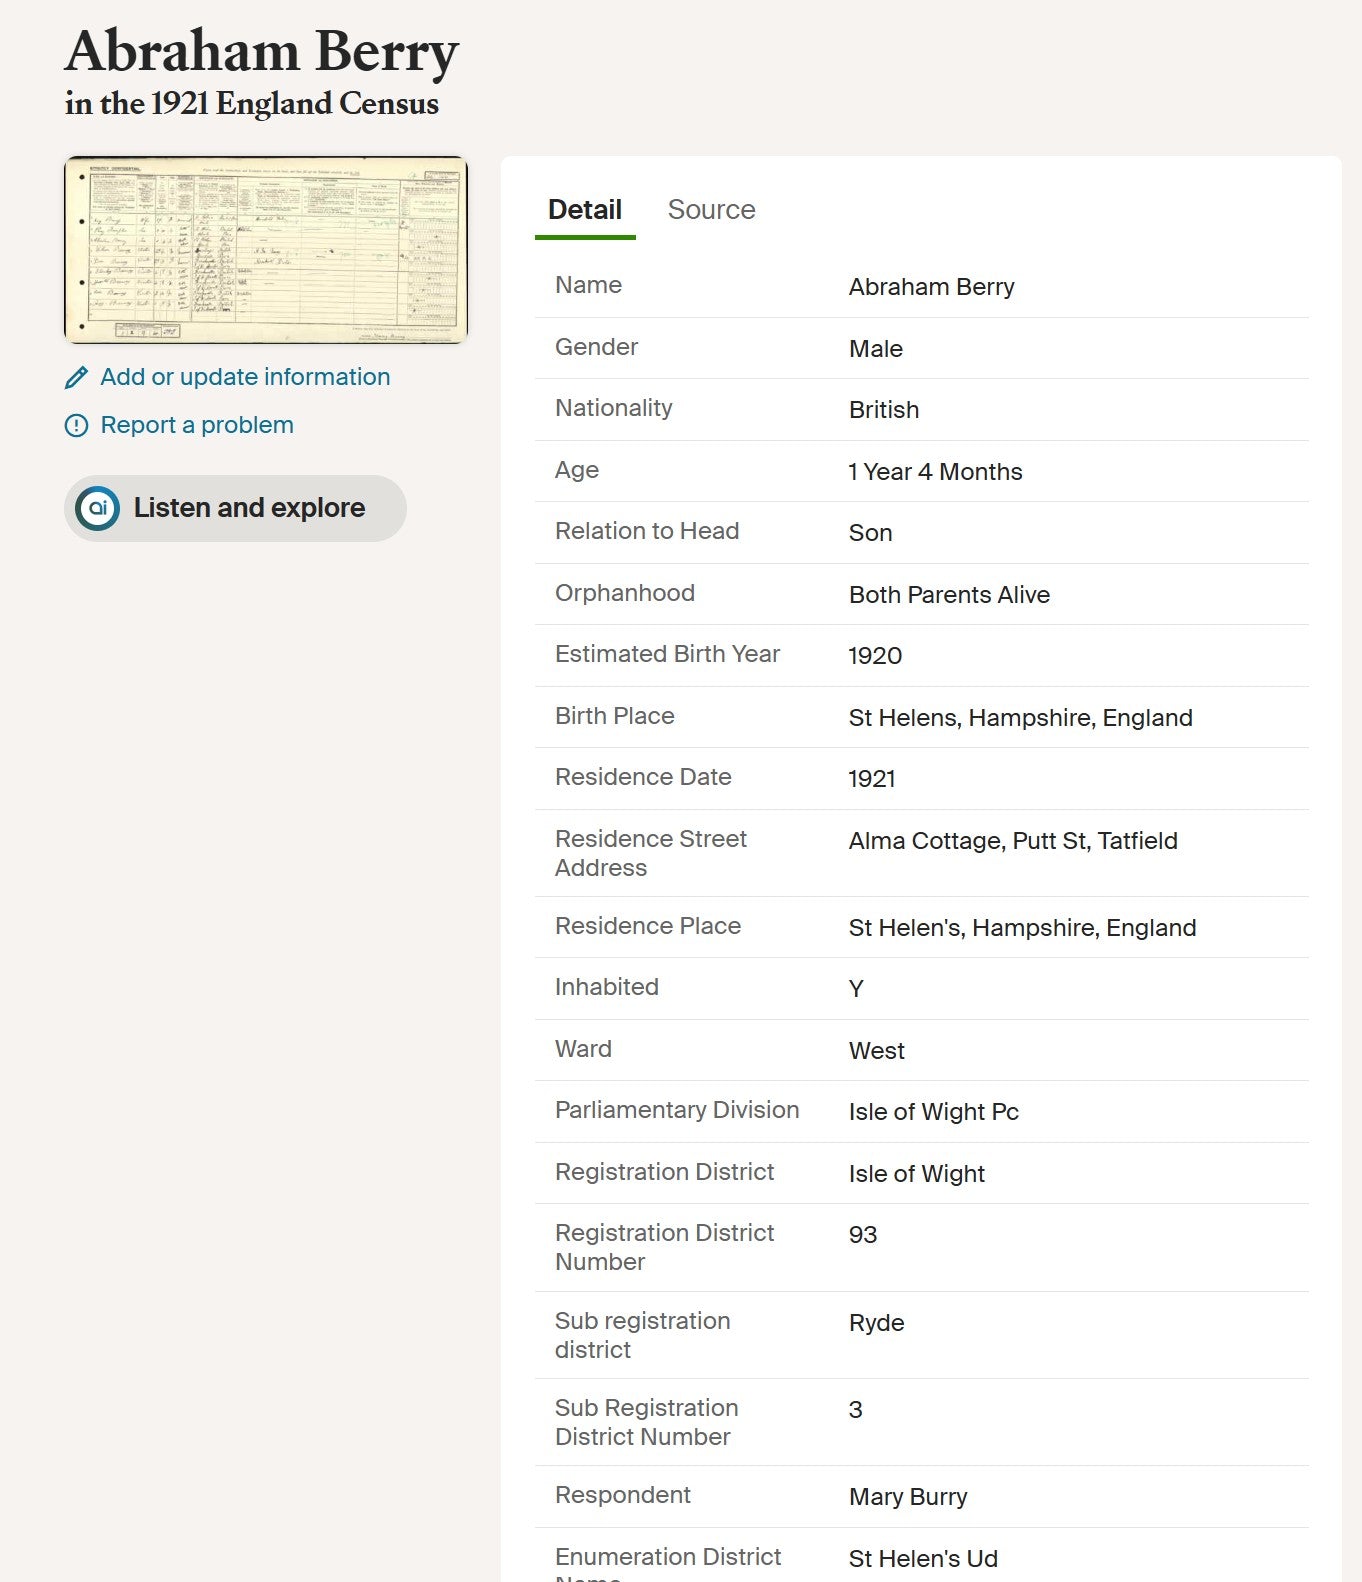The height and width of the screenshot is (1582, 1362).
Task: Click the report problem exclamation icon
Action: [76, 425]
